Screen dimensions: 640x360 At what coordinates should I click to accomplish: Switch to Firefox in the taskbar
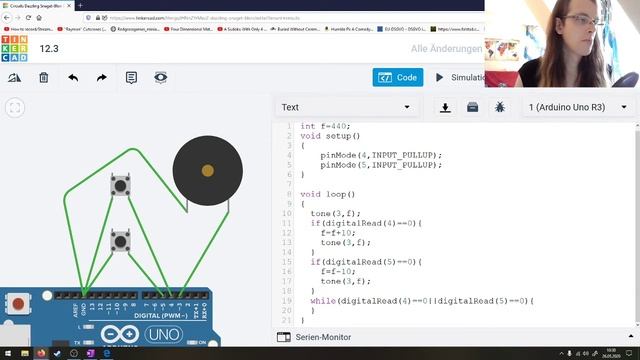click(x=41, y=353)
